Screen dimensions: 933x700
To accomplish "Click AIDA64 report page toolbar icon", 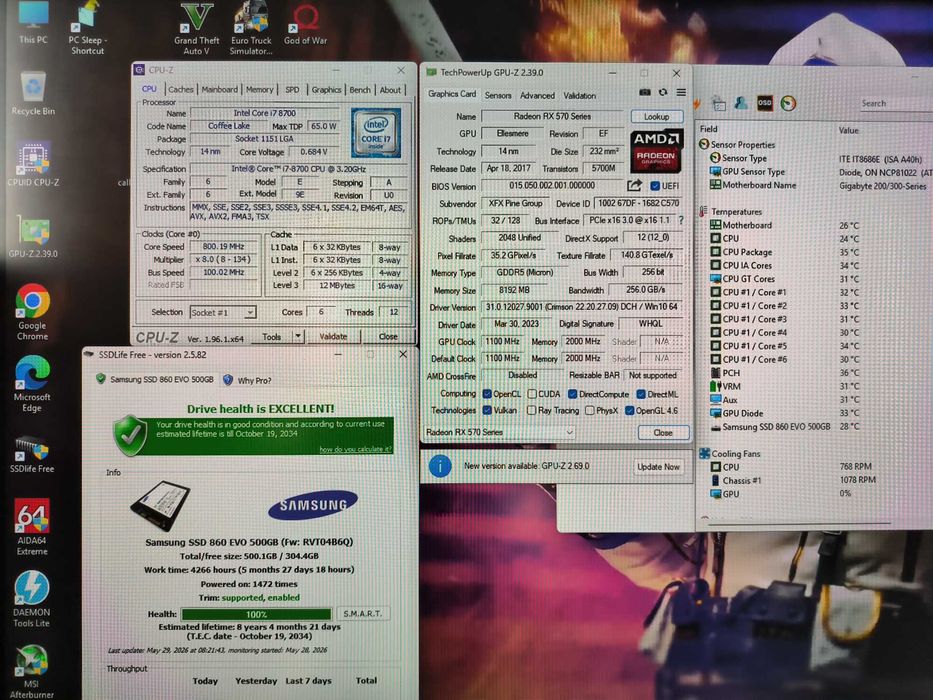I will point(719,104).
